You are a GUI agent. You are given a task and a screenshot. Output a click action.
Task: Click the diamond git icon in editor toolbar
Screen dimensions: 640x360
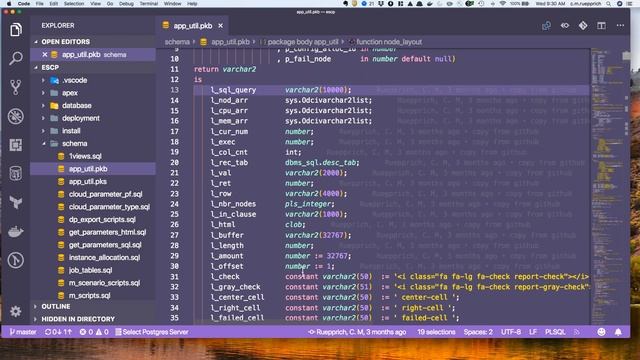click(583, 26)
